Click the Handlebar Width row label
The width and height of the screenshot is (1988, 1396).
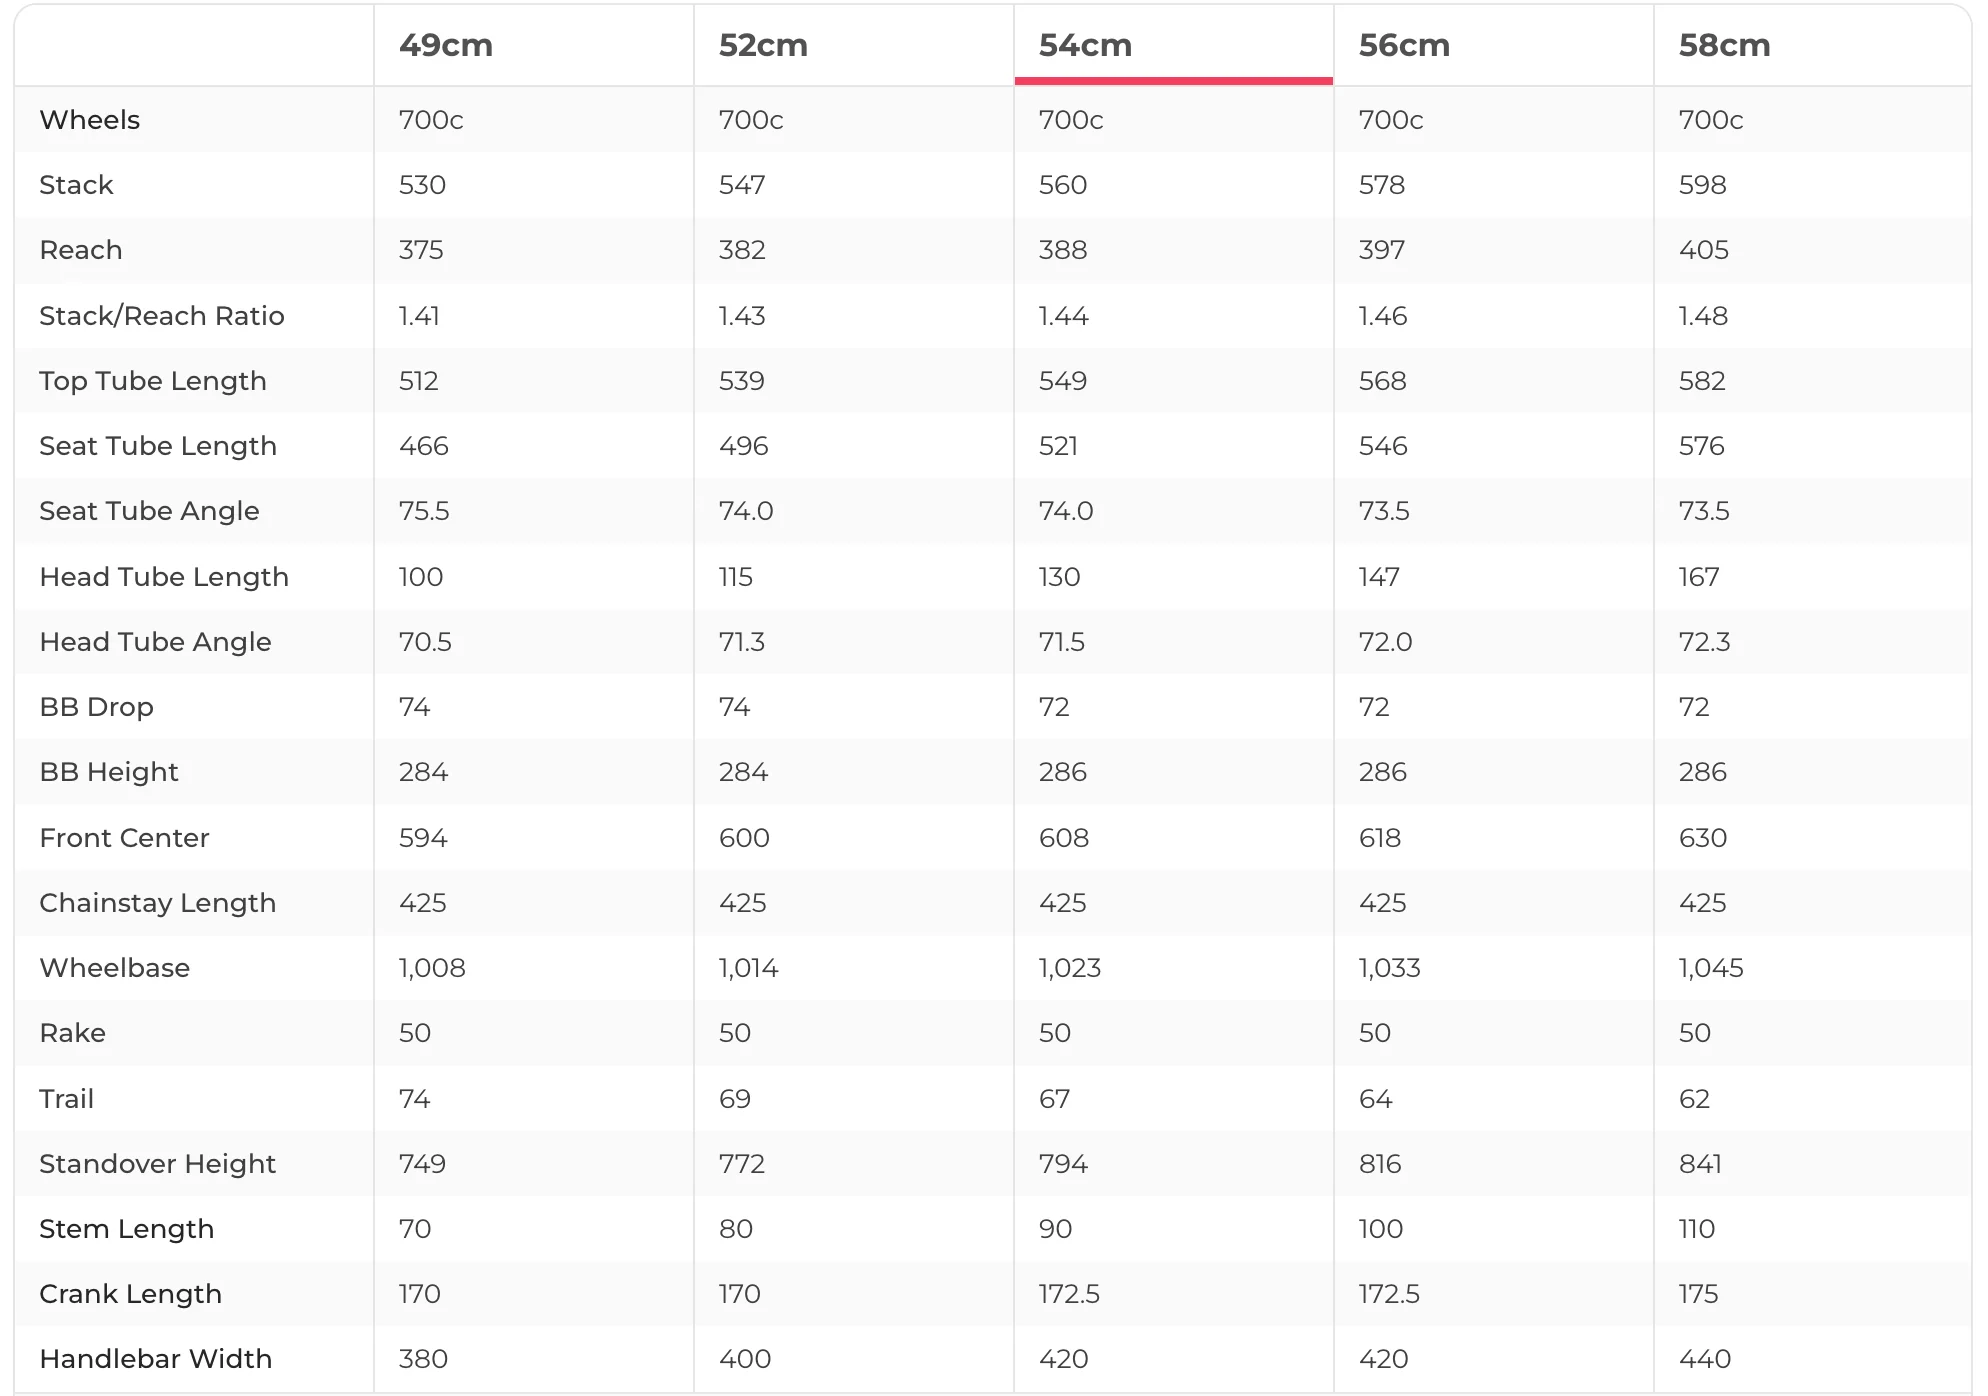coord(155,1359)
